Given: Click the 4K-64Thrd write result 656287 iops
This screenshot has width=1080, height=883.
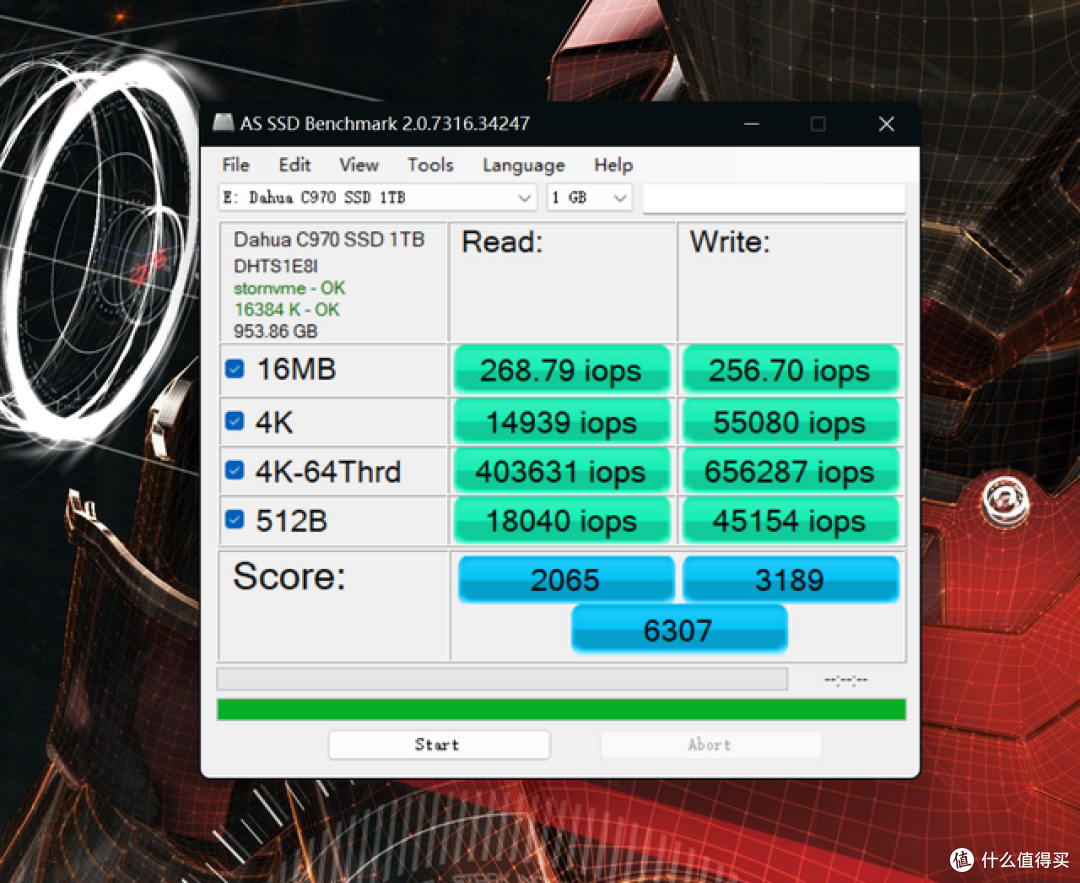Looking at the screenshot, I should 790,471.
